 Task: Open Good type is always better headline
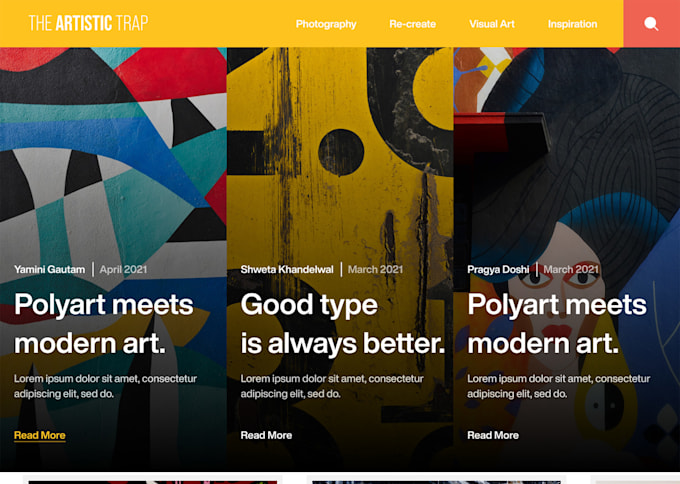tap(343, 324)
